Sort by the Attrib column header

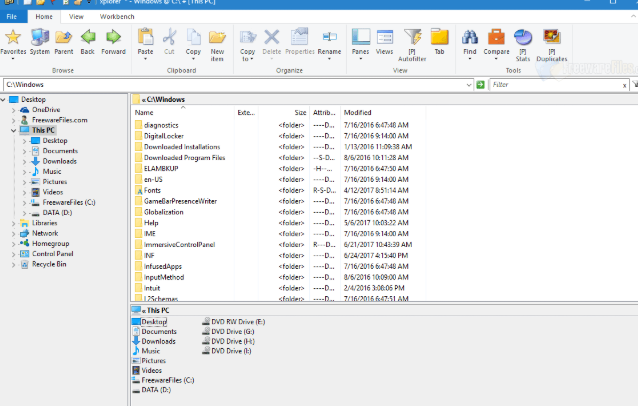pyautogui.click(x=325, y=112)
